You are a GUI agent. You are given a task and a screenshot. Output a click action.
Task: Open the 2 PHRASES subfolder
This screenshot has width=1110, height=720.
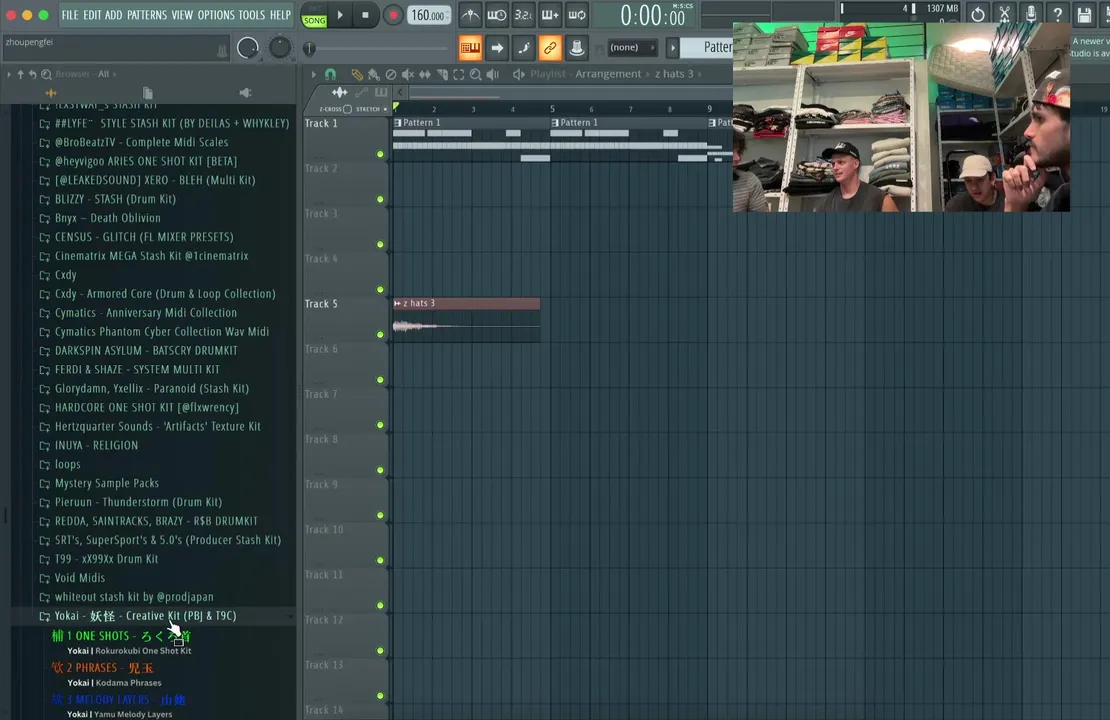click(x=102, y=668)
